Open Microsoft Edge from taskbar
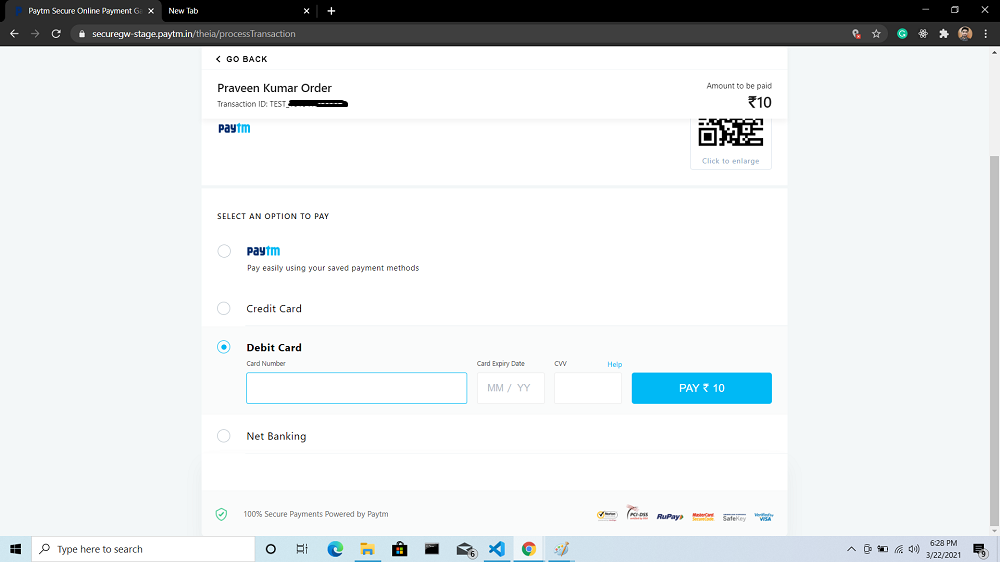 coord(335,549)
